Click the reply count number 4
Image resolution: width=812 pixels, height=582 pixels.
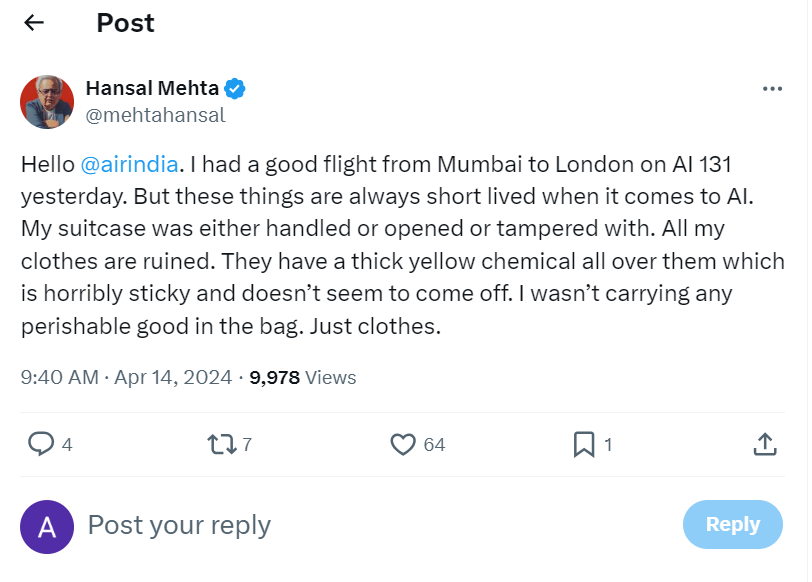click(67, 445)
